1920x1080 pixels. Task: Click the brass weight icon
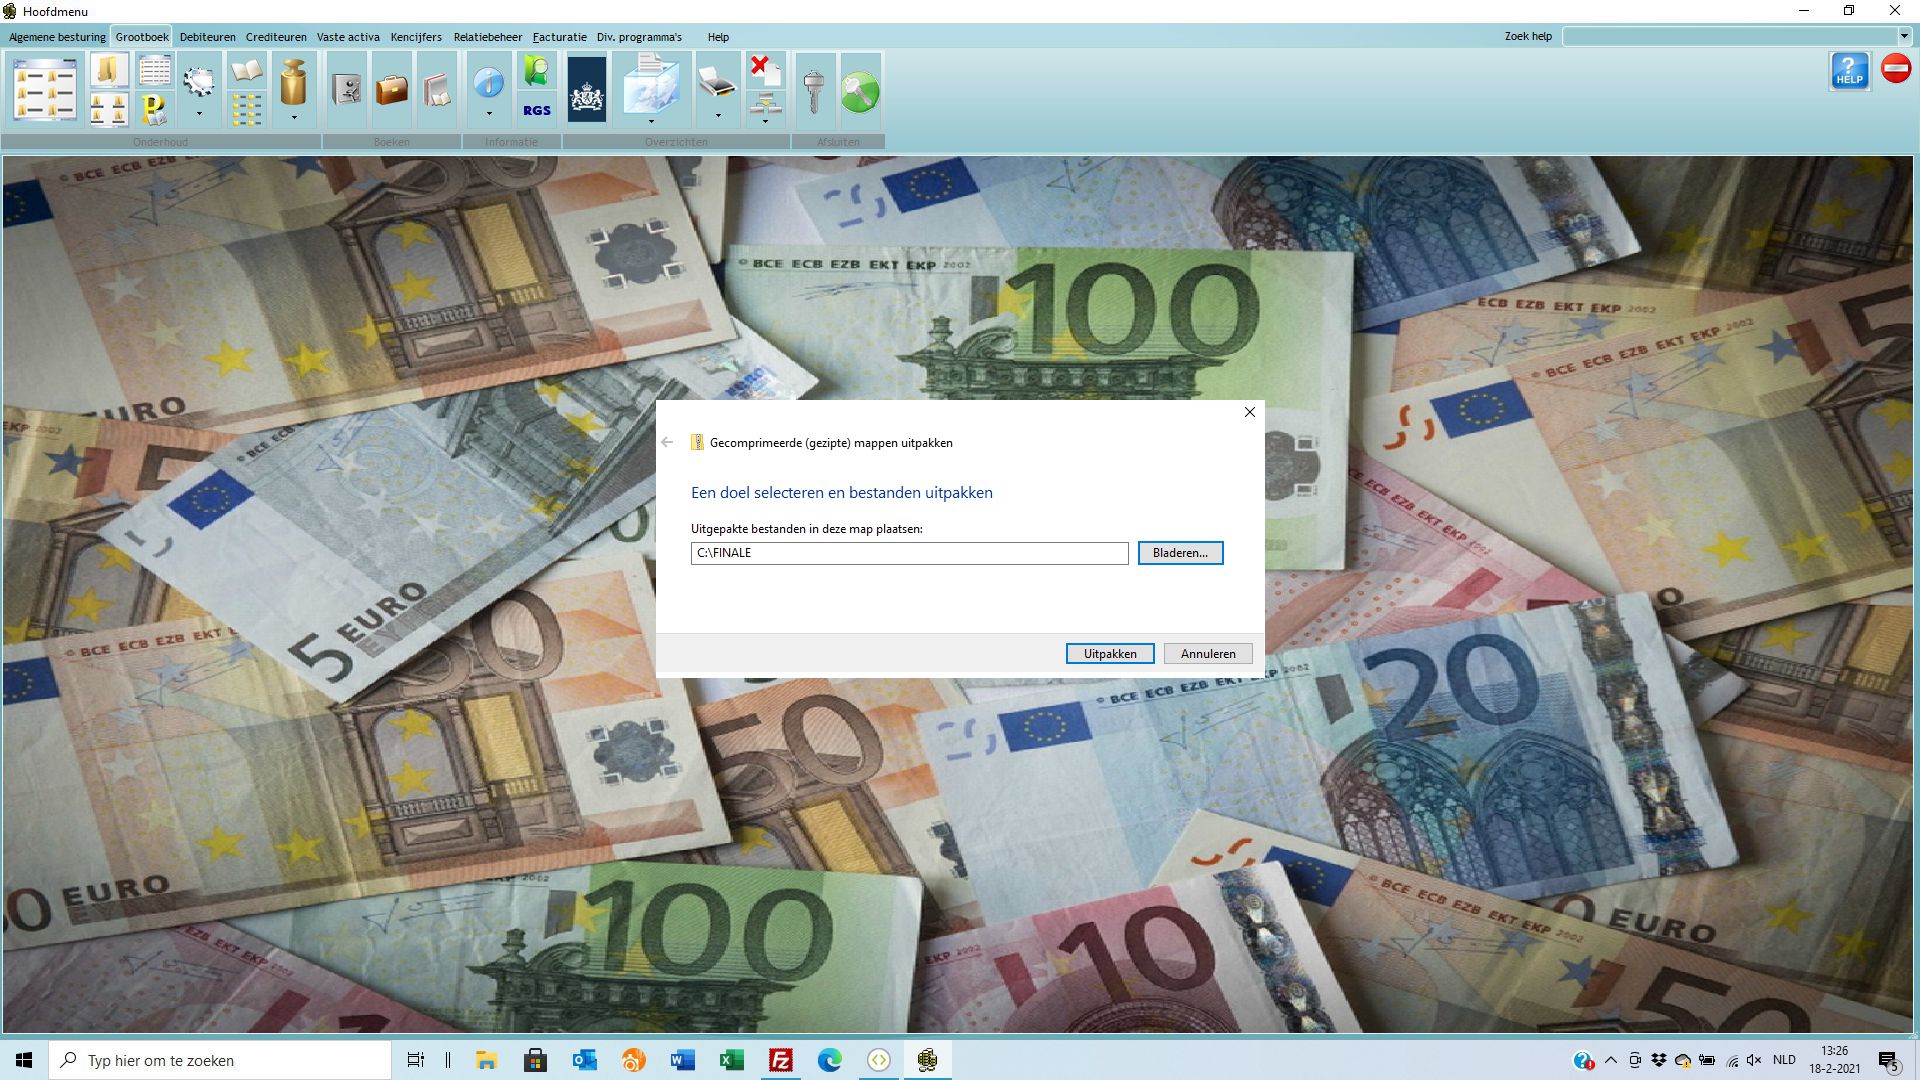click(293, 82)
